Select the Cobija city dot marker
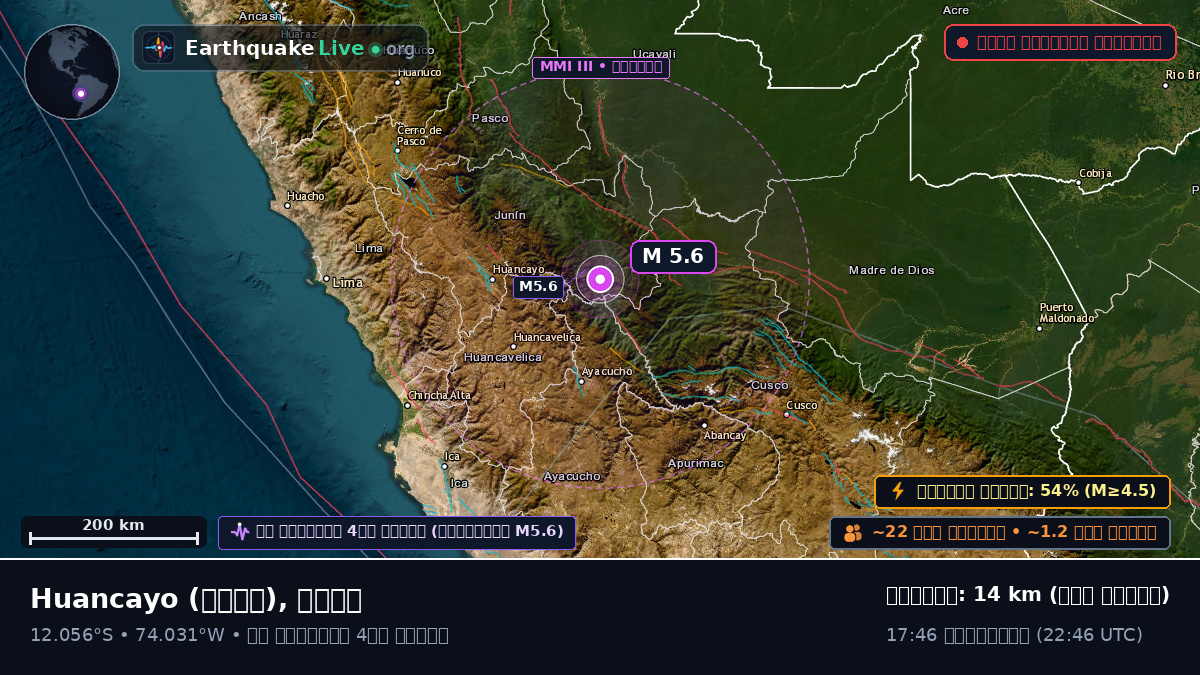This screenshot has height=675, width=1200. point(1079,183)
